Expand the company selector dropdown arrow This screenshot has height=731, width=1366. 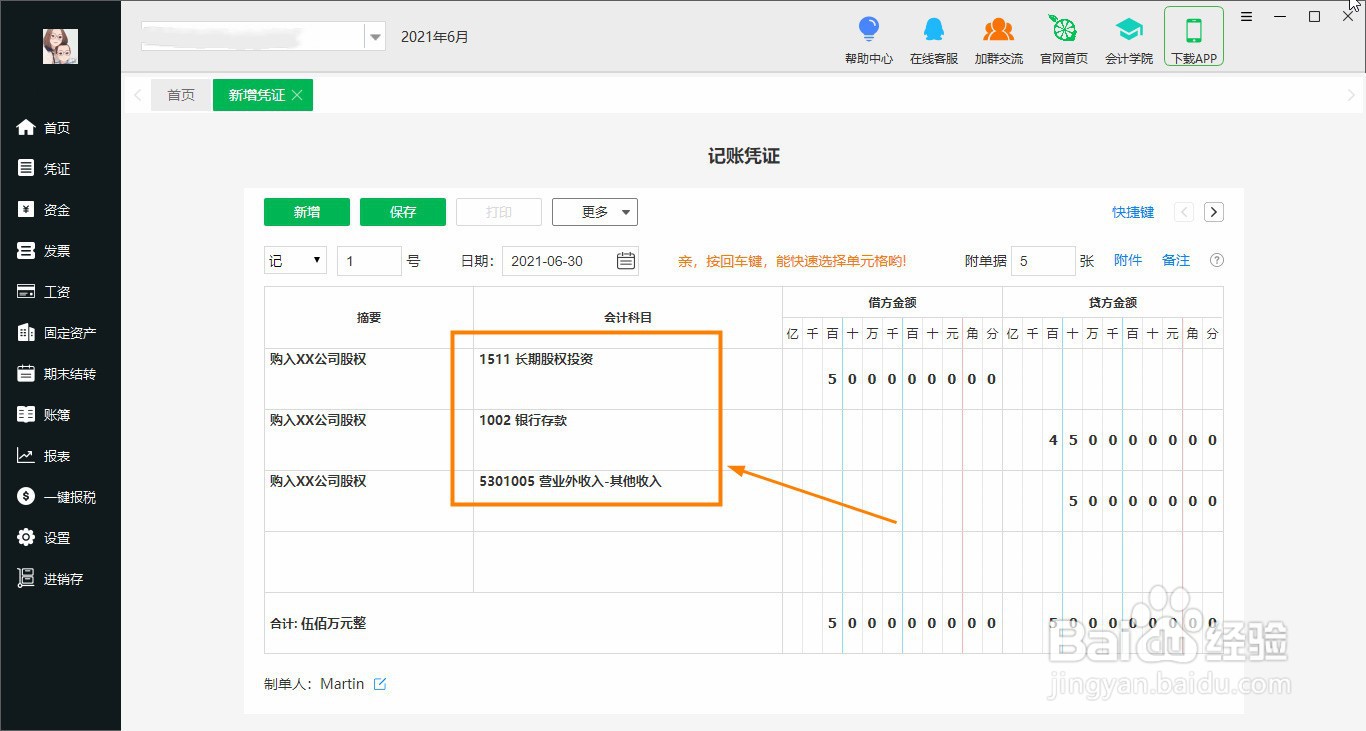[x=374, y=36]
